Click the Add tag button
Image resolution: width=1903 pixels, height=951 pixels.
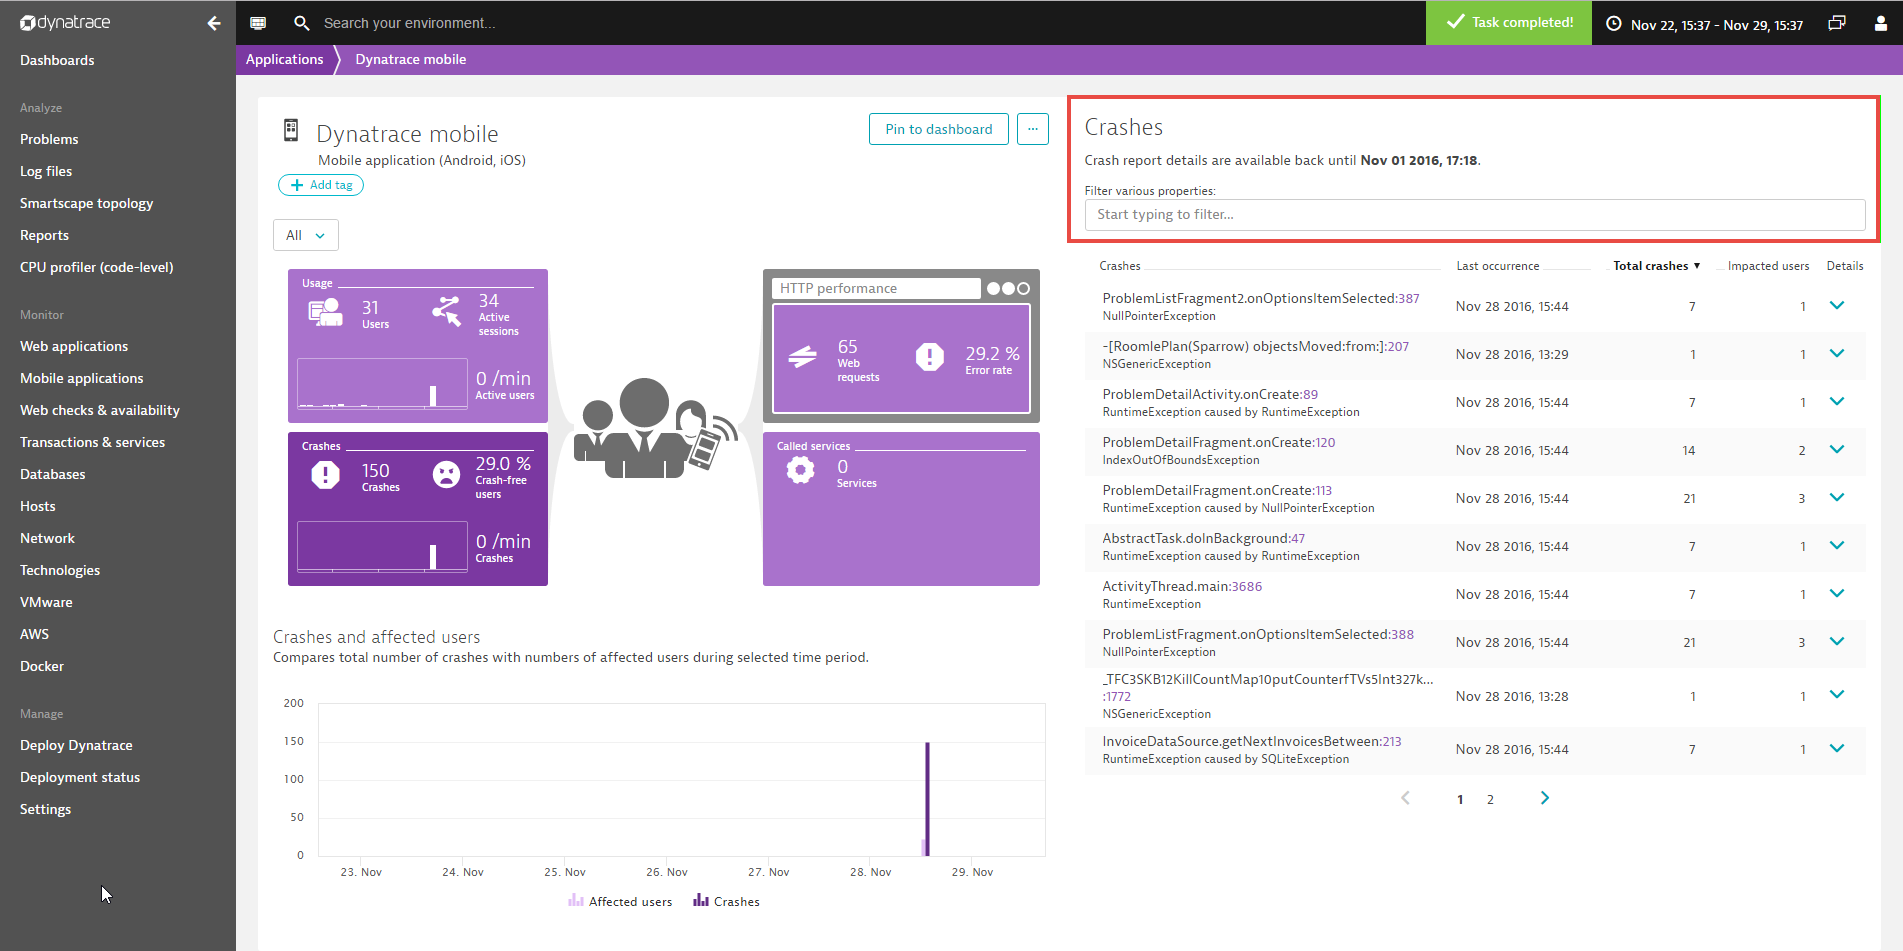[321, 185]
